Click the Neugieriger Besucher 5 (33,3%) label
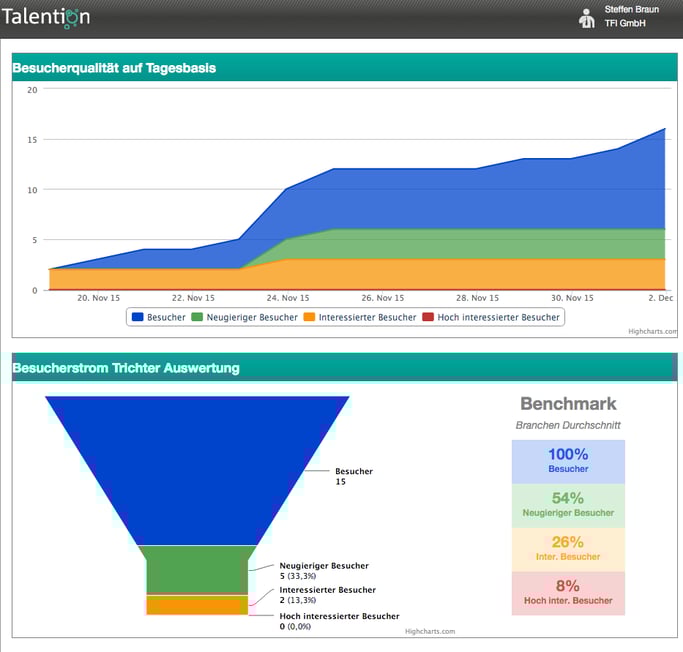This screenshot has width=683, height=652. tap(324, 571)
